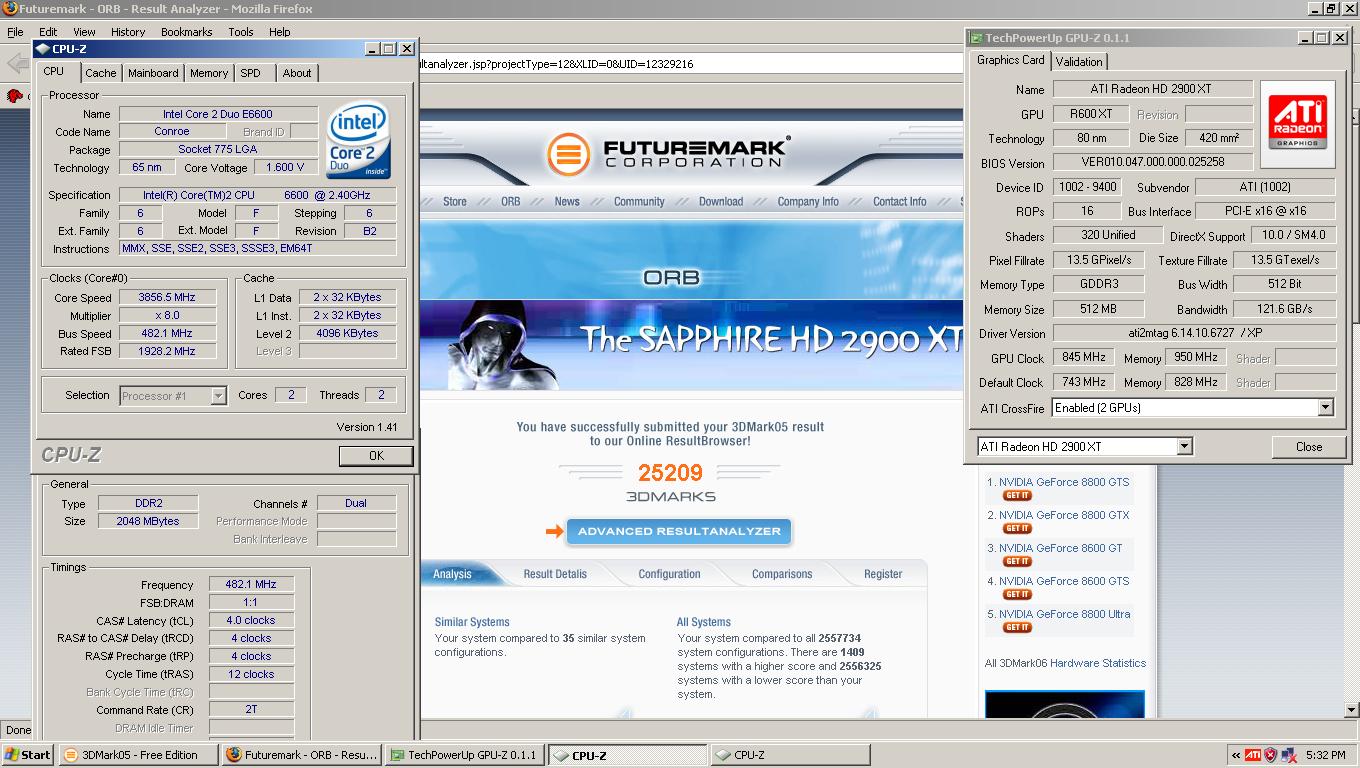This screenshot has height=768, width=1360.
Task: Open the NVIDIA GeForce 8800 GTS link
Action: point(1064,482)
